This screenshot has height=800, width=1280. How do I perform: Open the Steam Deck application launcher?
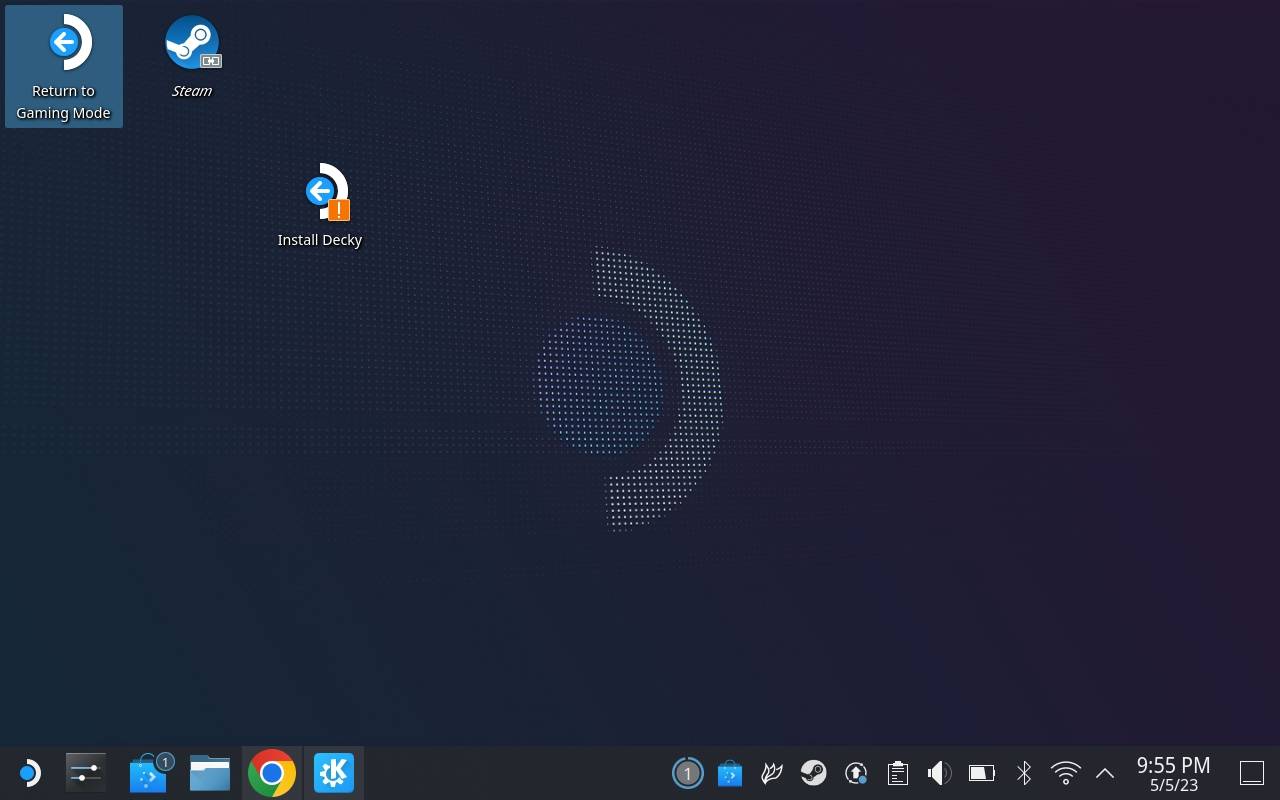28,773
